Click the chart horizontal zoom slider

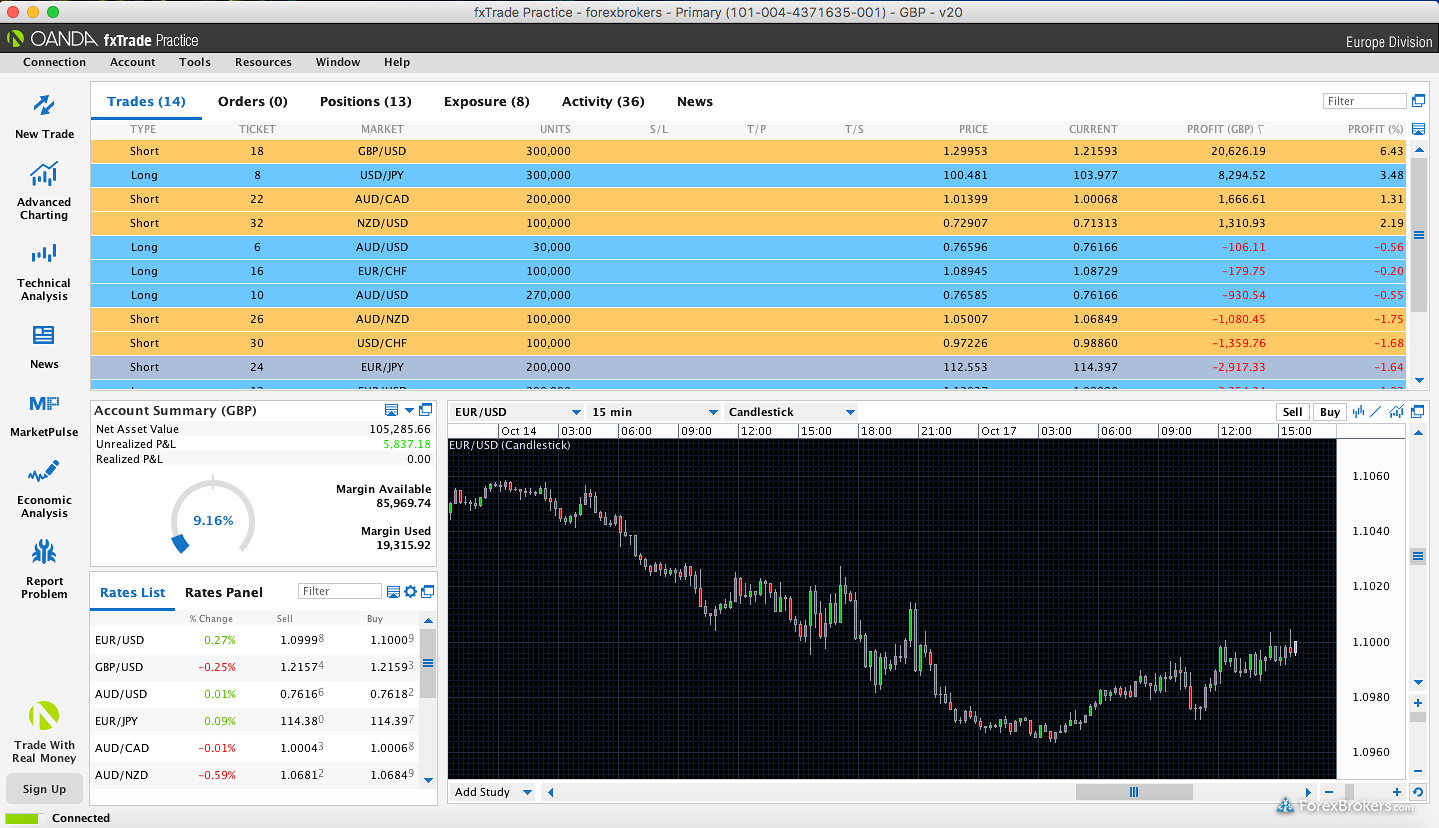coord(1351,792)
